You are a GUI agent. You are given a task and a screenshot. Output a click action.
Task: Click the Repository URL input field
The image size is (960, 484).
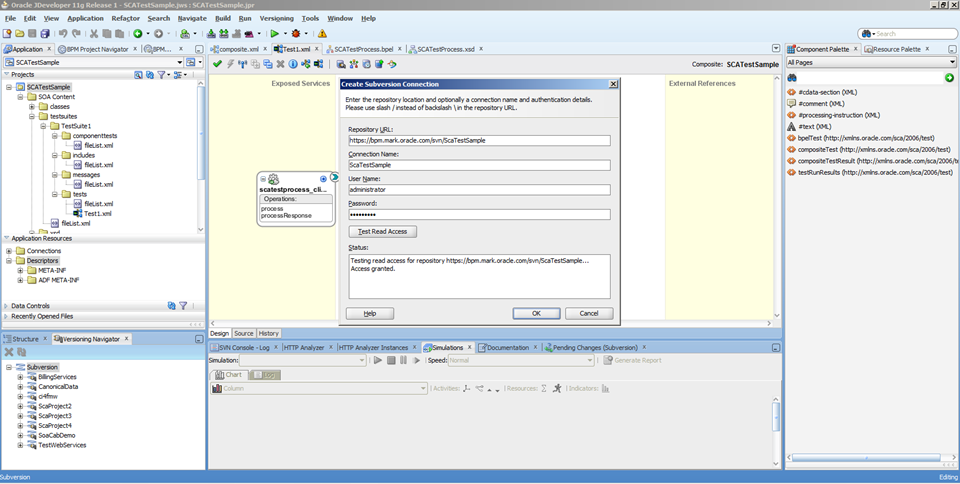(479, 141)
